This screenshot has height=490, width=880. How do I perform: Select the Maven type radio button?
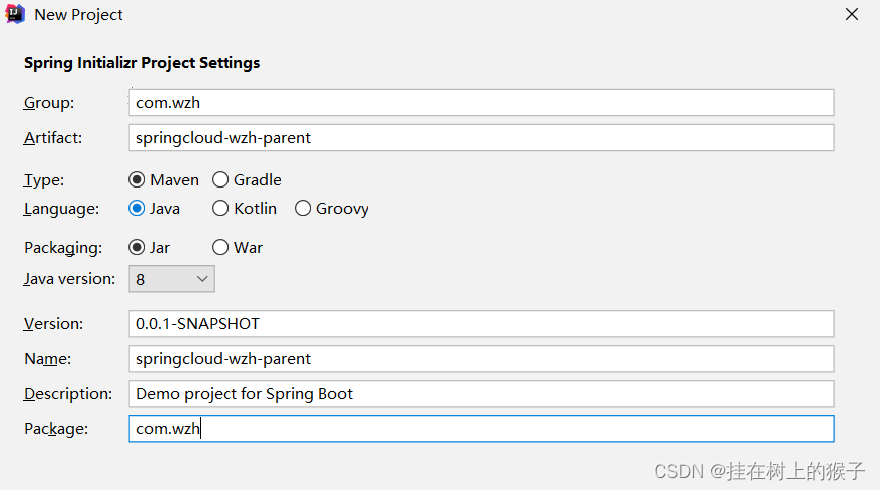136,180
